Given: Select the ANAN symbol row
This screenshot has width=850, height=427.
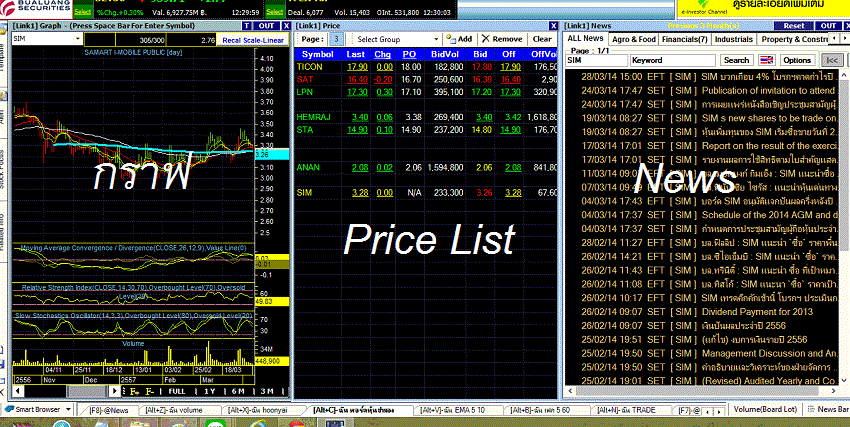Looking at the screenshot, I should tap(308, 167).
